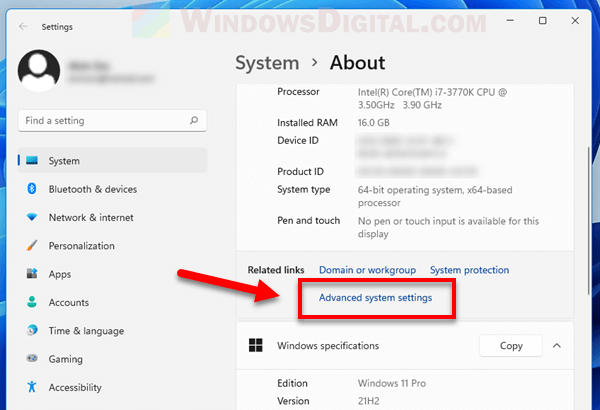Viewport: 600px width, 410px height.
Task: Click the Personalization paintbrush icon
Action: 32,245
